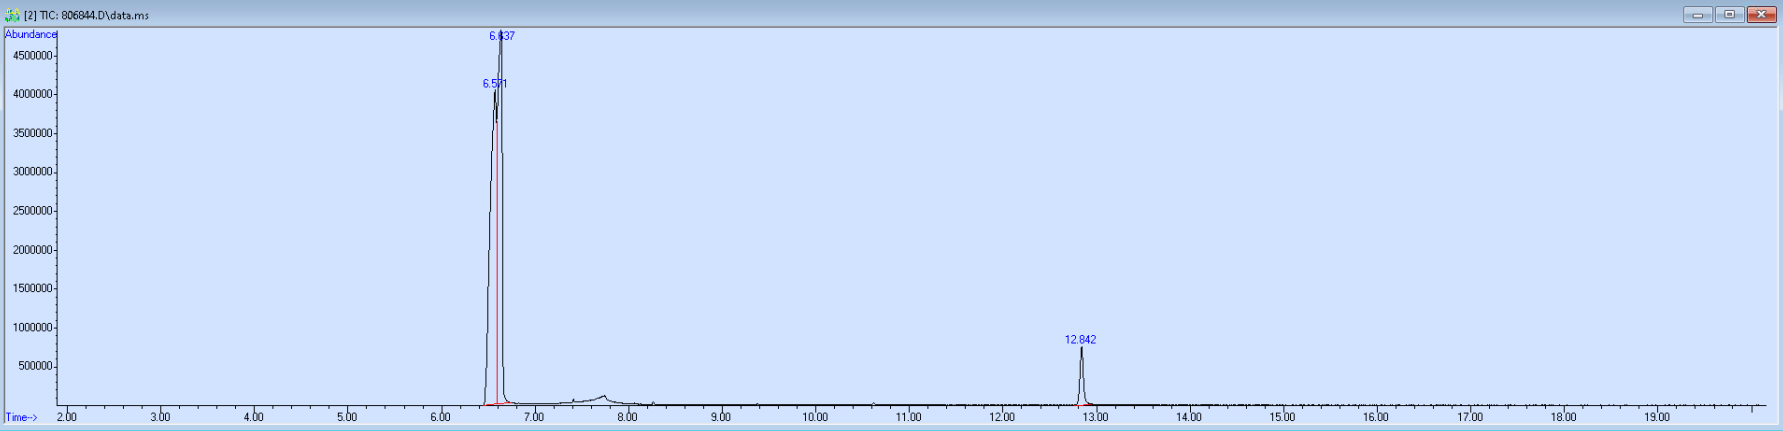
Task: Click the time axis tick 18.00
Action: point(1563,417)
